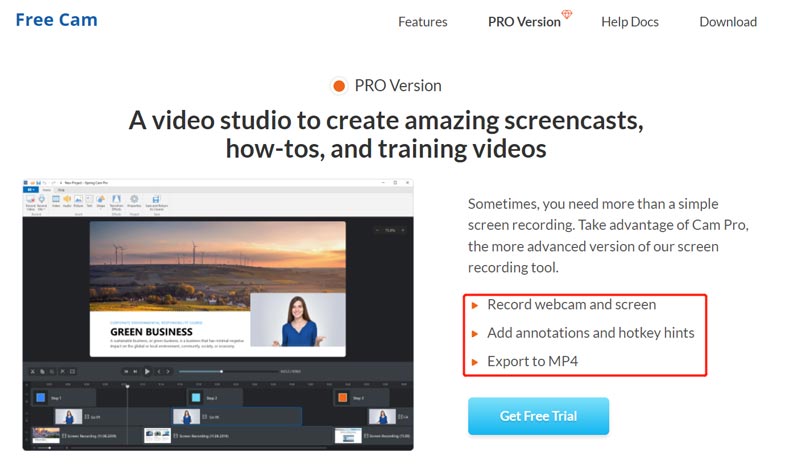Click the playback progress slider handle
Screen dimensions: 800x467
[221, 372]
